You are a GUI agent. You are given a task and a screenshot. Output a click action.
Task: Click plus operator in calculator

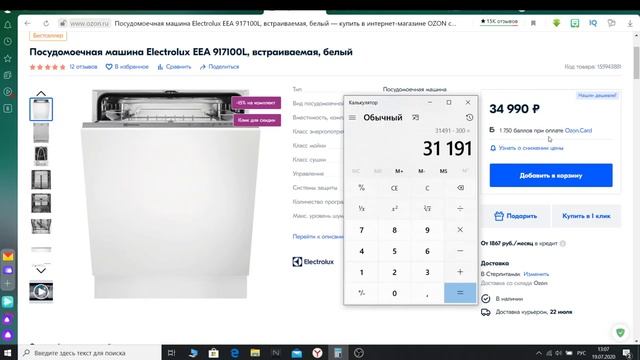tap(460, 272)
